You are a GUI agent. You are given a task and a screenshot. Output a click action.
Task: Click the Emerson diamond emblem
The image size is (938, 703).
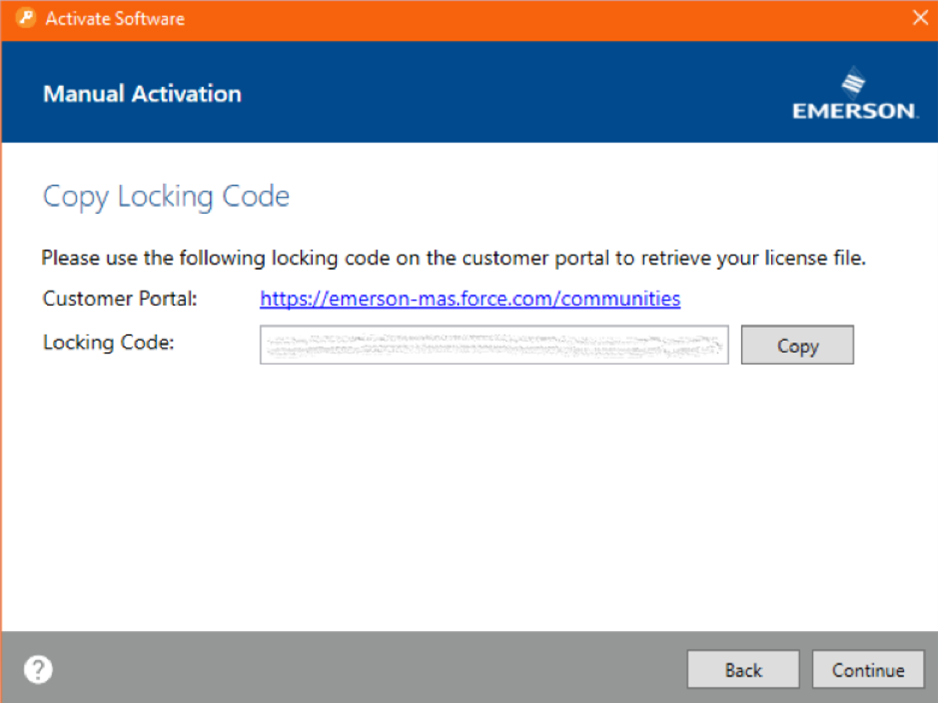[x=854, y=83]
